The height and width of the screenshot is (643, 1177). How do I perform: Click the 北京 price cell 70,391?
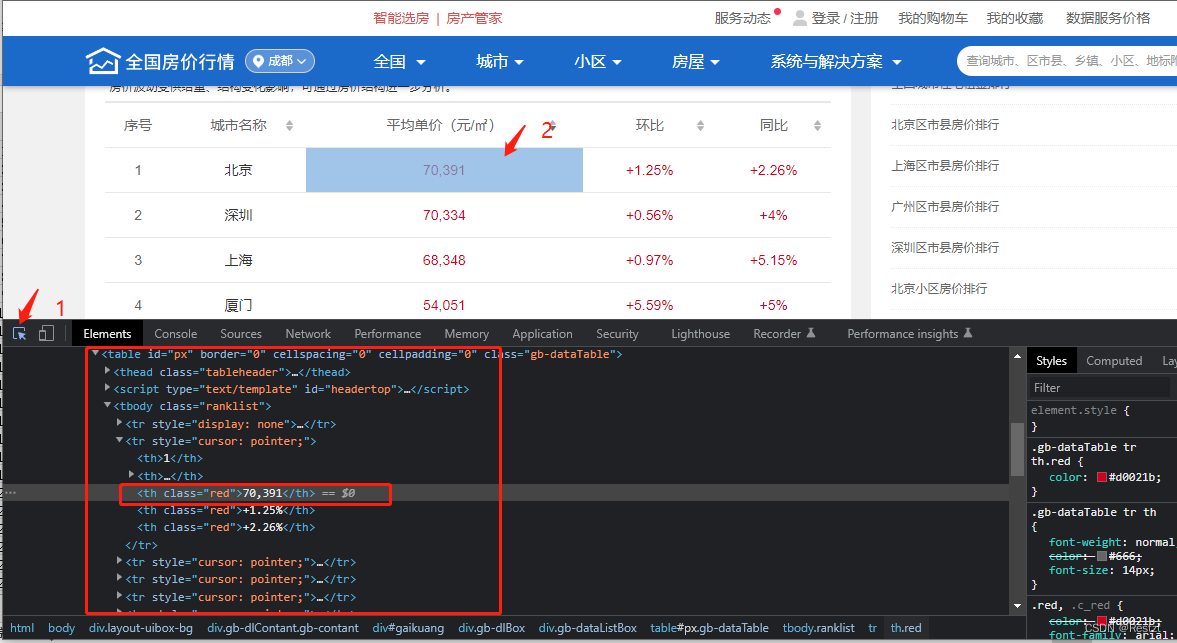pyautogui.click(x=444, y=170)
